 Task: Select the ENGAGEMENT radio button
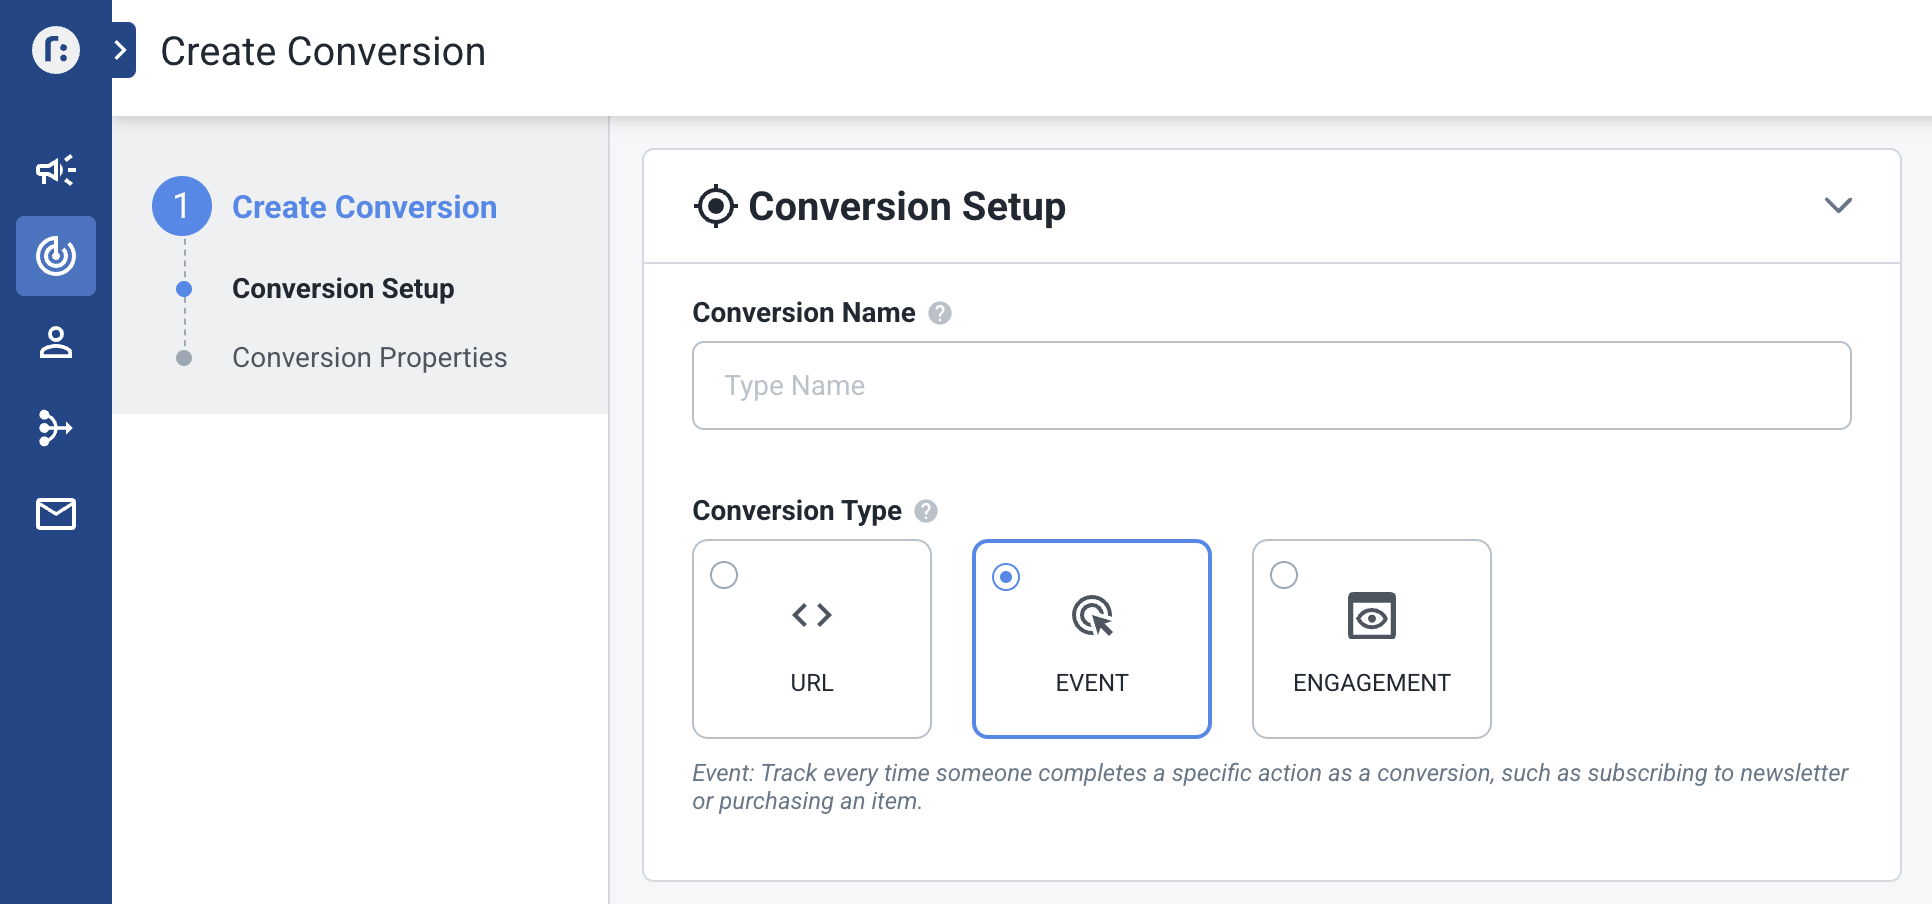click(x=1284, y=576)
